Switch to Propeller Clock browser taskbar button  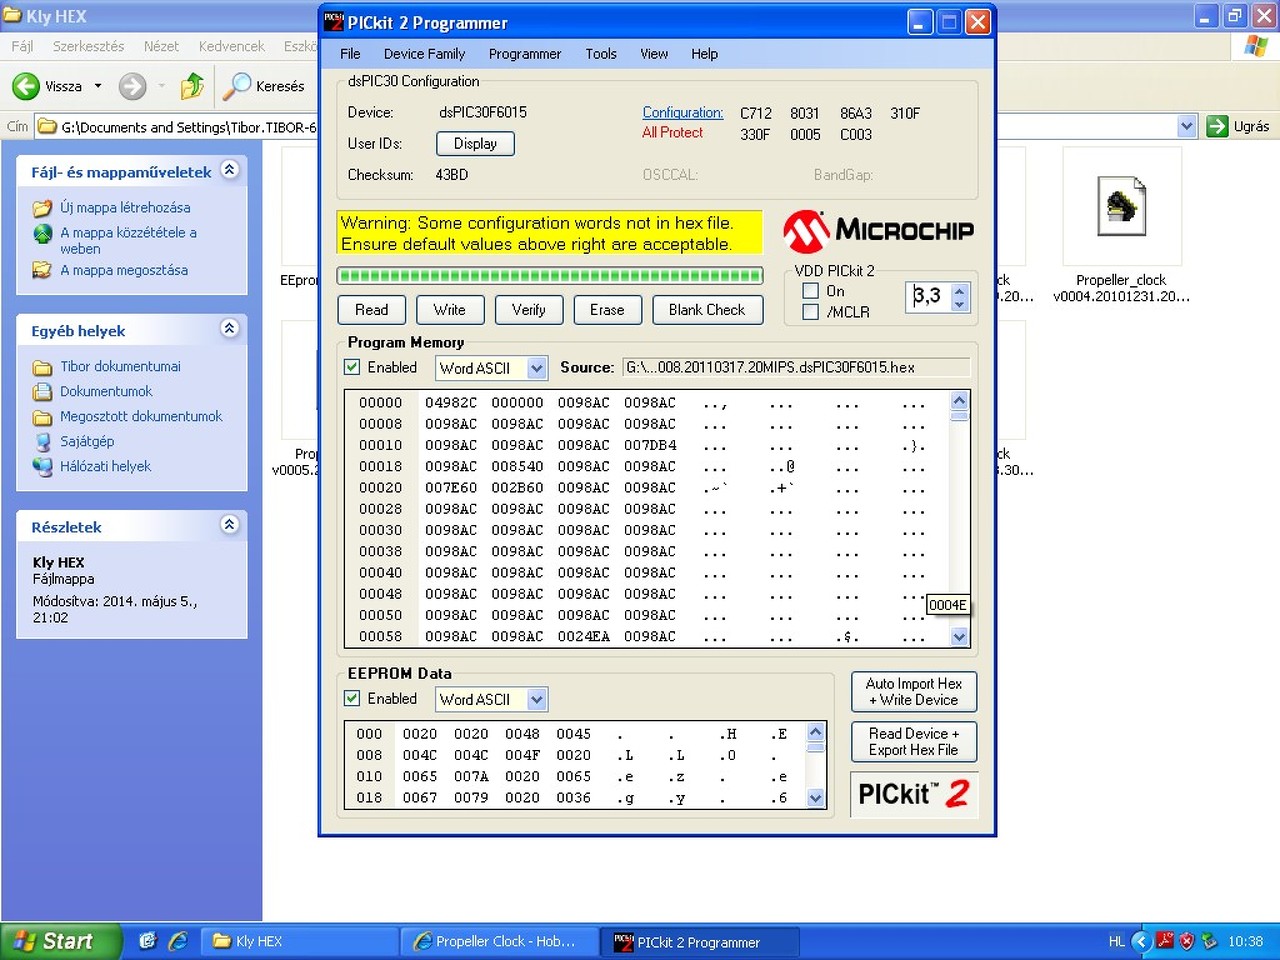click(x=500, y=941)
